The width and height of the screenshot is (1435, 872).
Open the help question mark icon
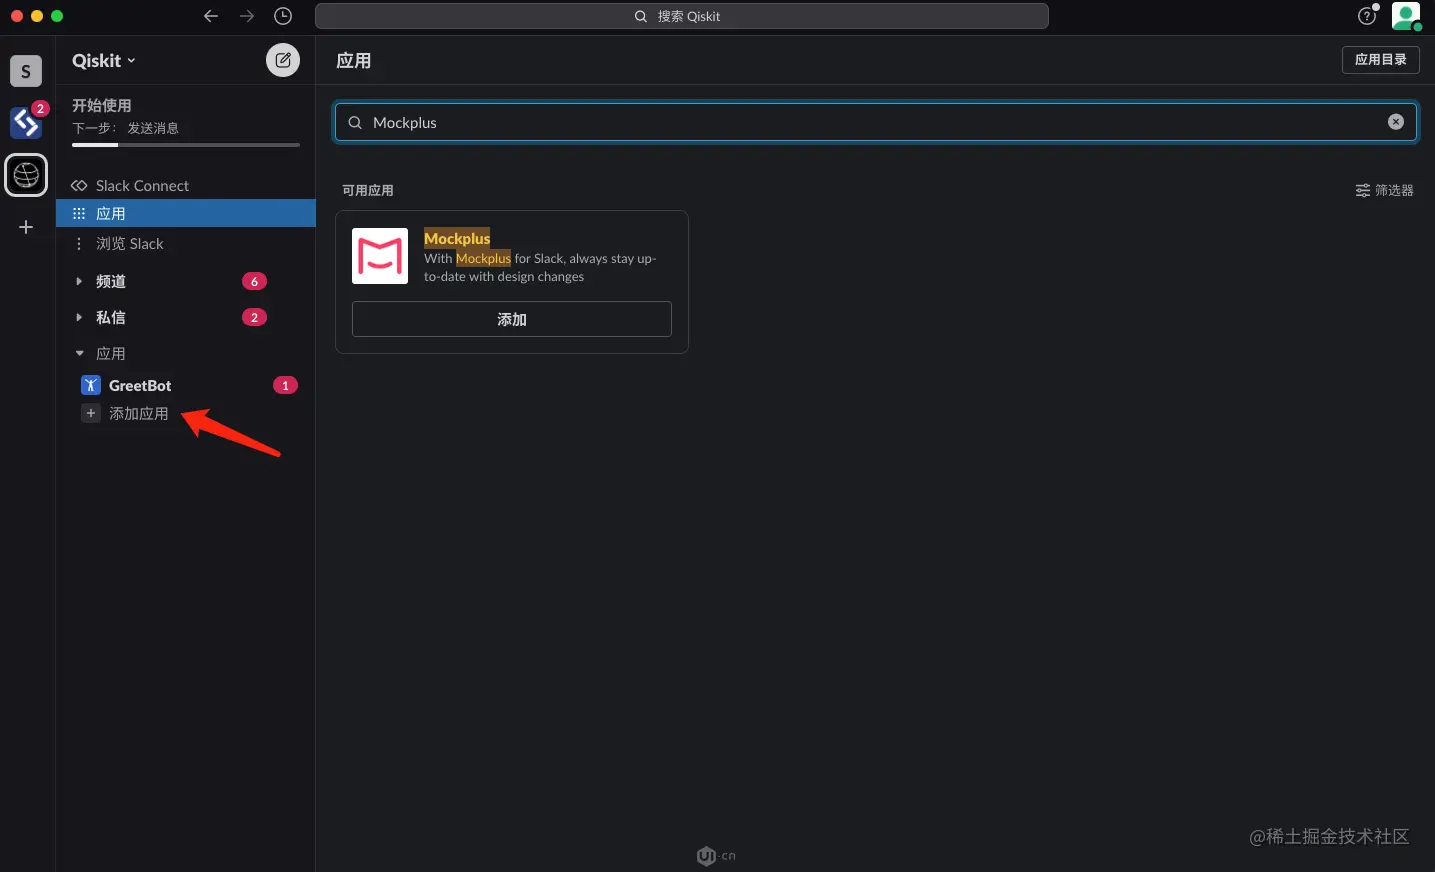pyautogui.click(x=1367, y=16)
